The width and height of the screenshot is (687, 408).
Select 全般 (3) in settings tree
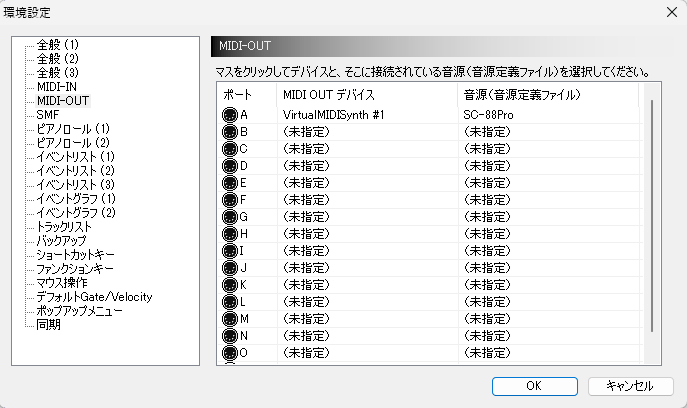coord(57,73)
